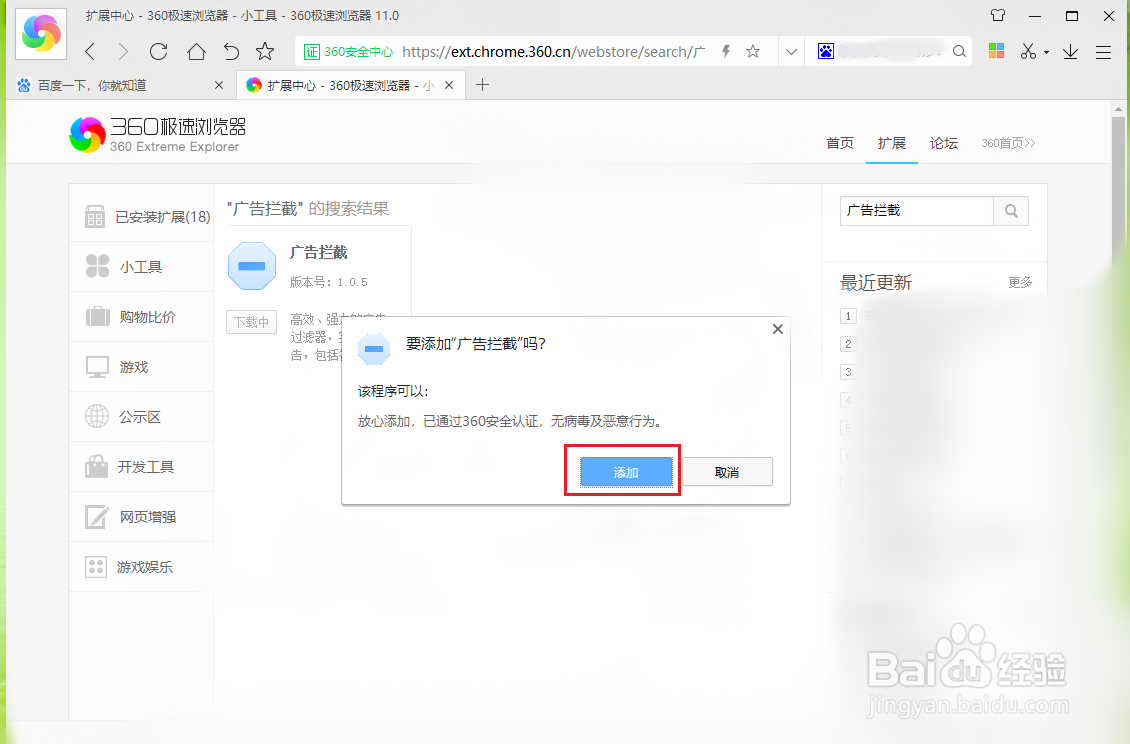
Task: Open the 论坛 navigation item
Action: pyautogui.click(x=943, y=143)
